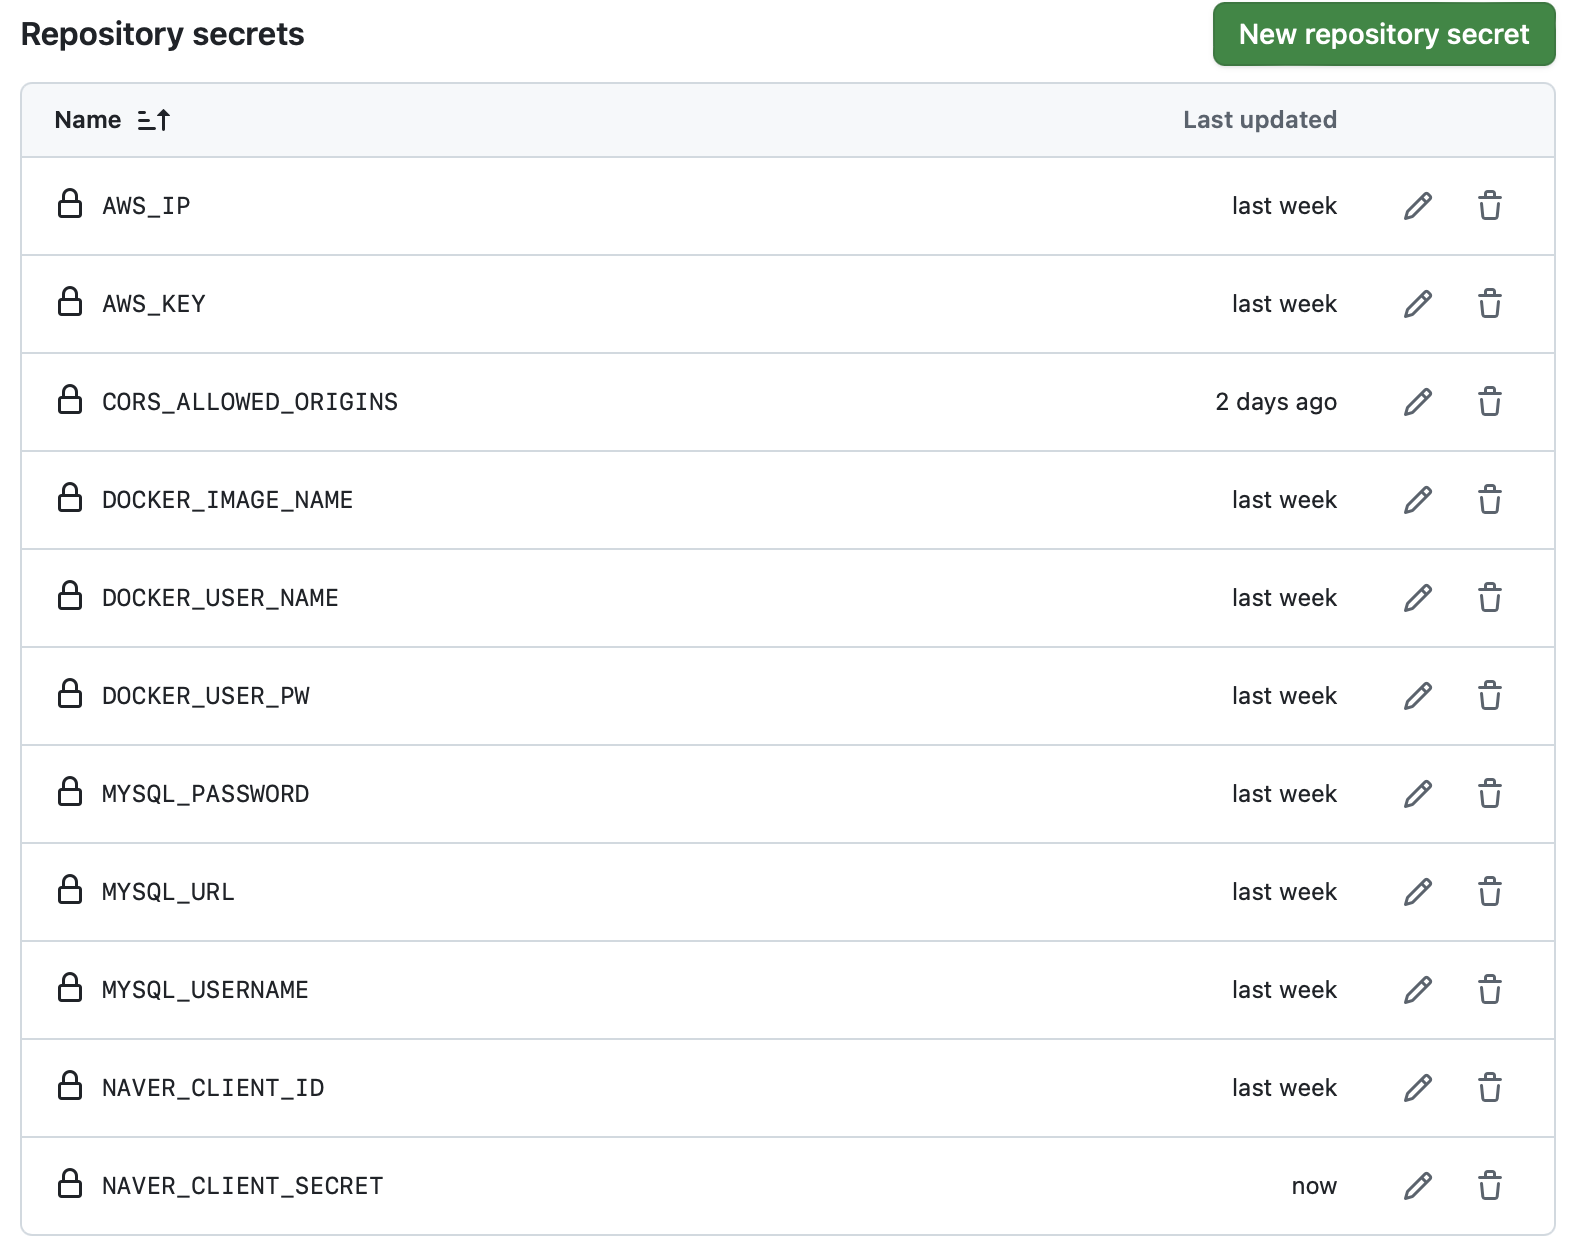This screenshot has height=1244, width=1582.
Task: Click the New repository secret button
Action: click(1384, 34)
